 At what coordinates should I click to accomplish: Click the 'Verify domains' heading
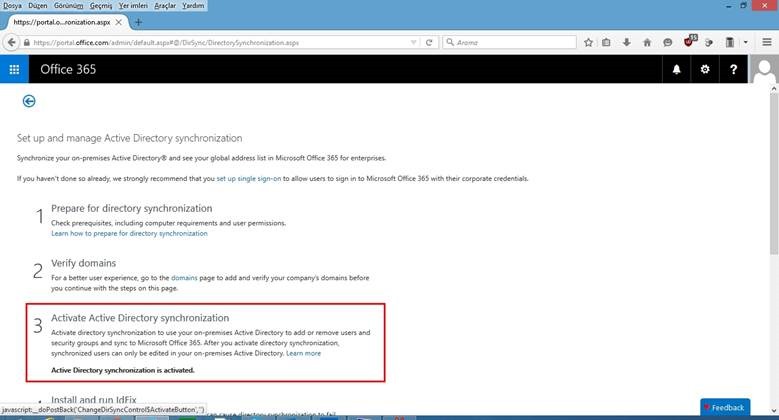(83, 263)
